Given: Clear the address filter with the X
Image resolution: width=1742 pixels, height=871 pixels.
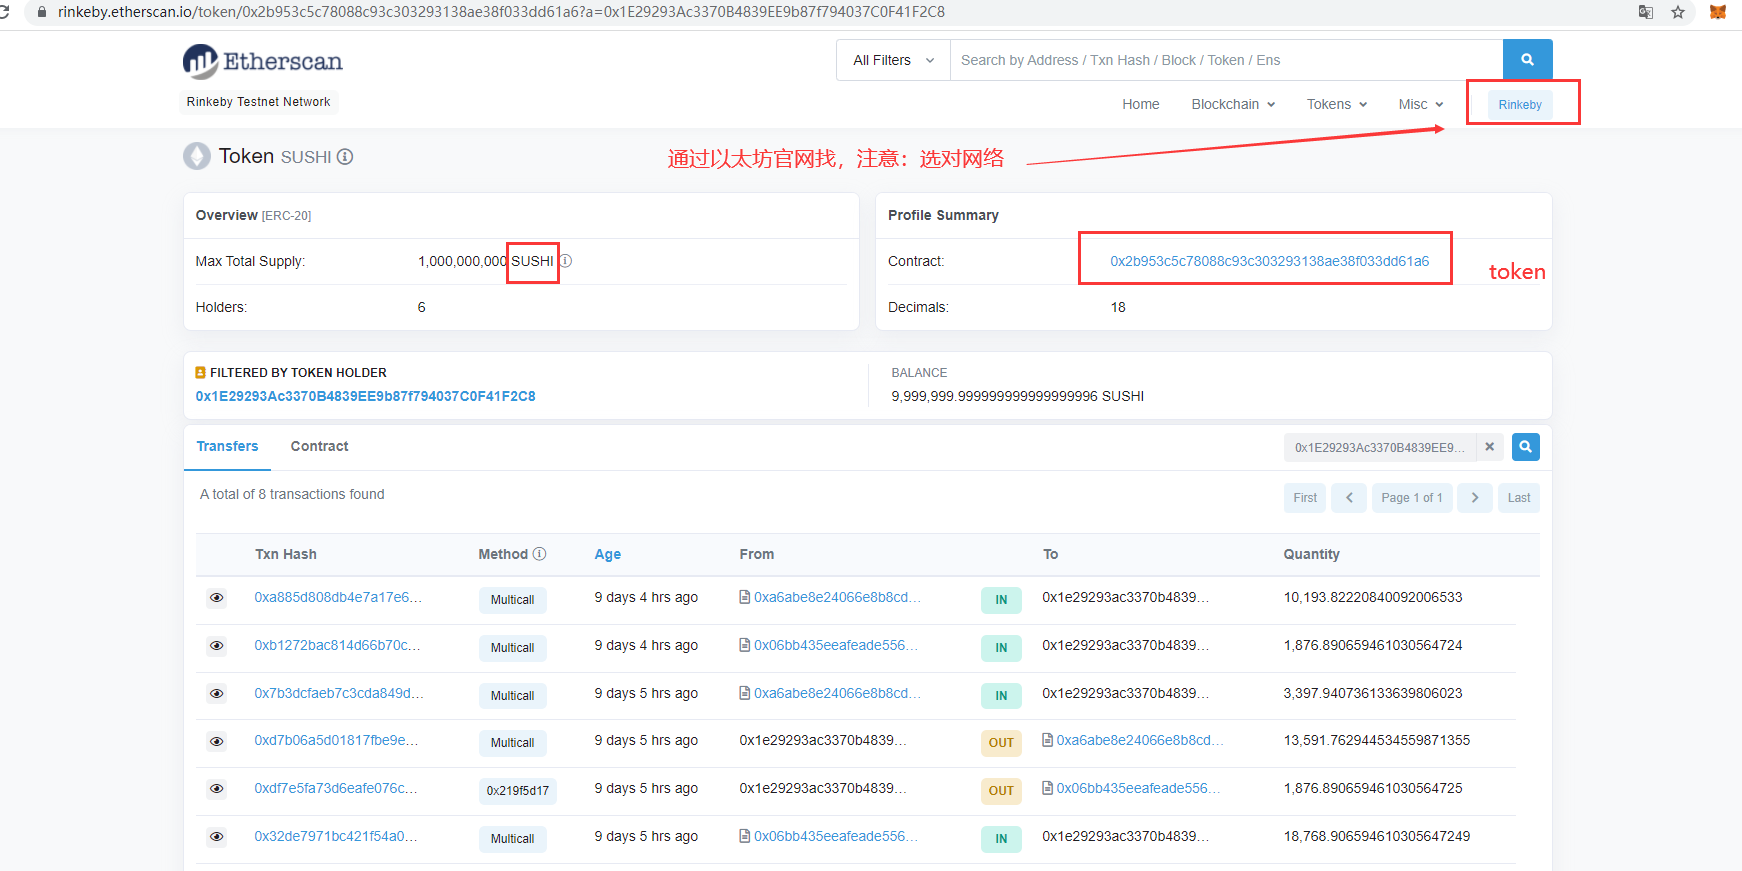Looking at the screenshot, I should tap(1490, 447).
